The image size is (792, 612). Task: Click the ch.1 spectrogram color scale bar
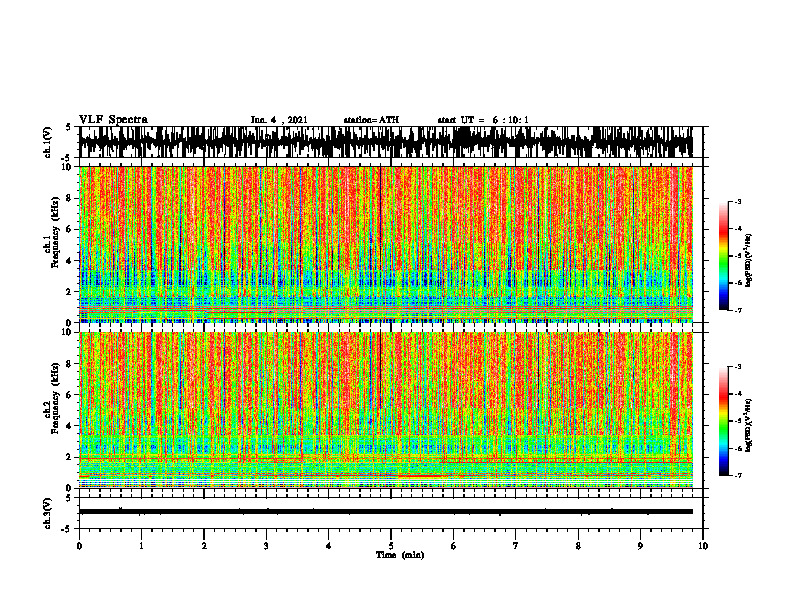(x=724, y=256)
